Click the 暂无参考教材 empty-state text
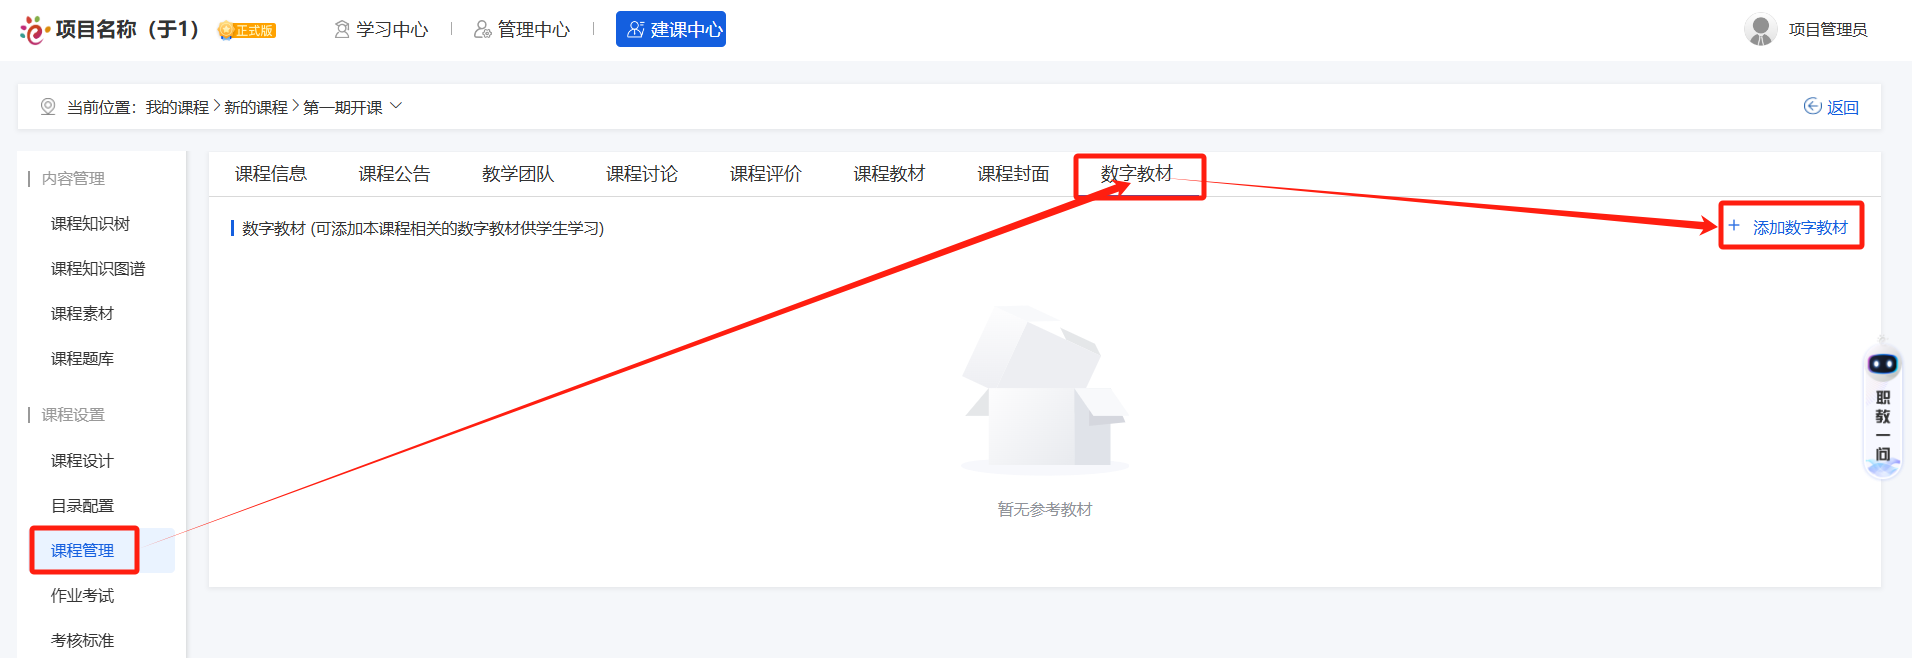This screenshot has height=658, width=1912. [1045, 510]
